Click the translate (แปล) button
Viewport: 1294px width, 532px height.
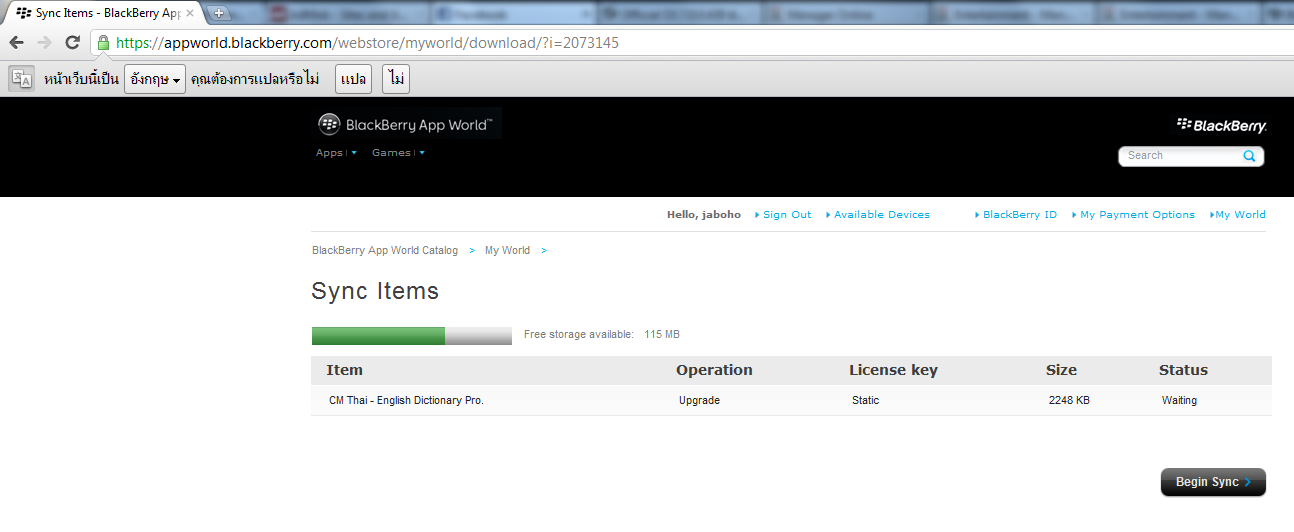pos(353,79)
